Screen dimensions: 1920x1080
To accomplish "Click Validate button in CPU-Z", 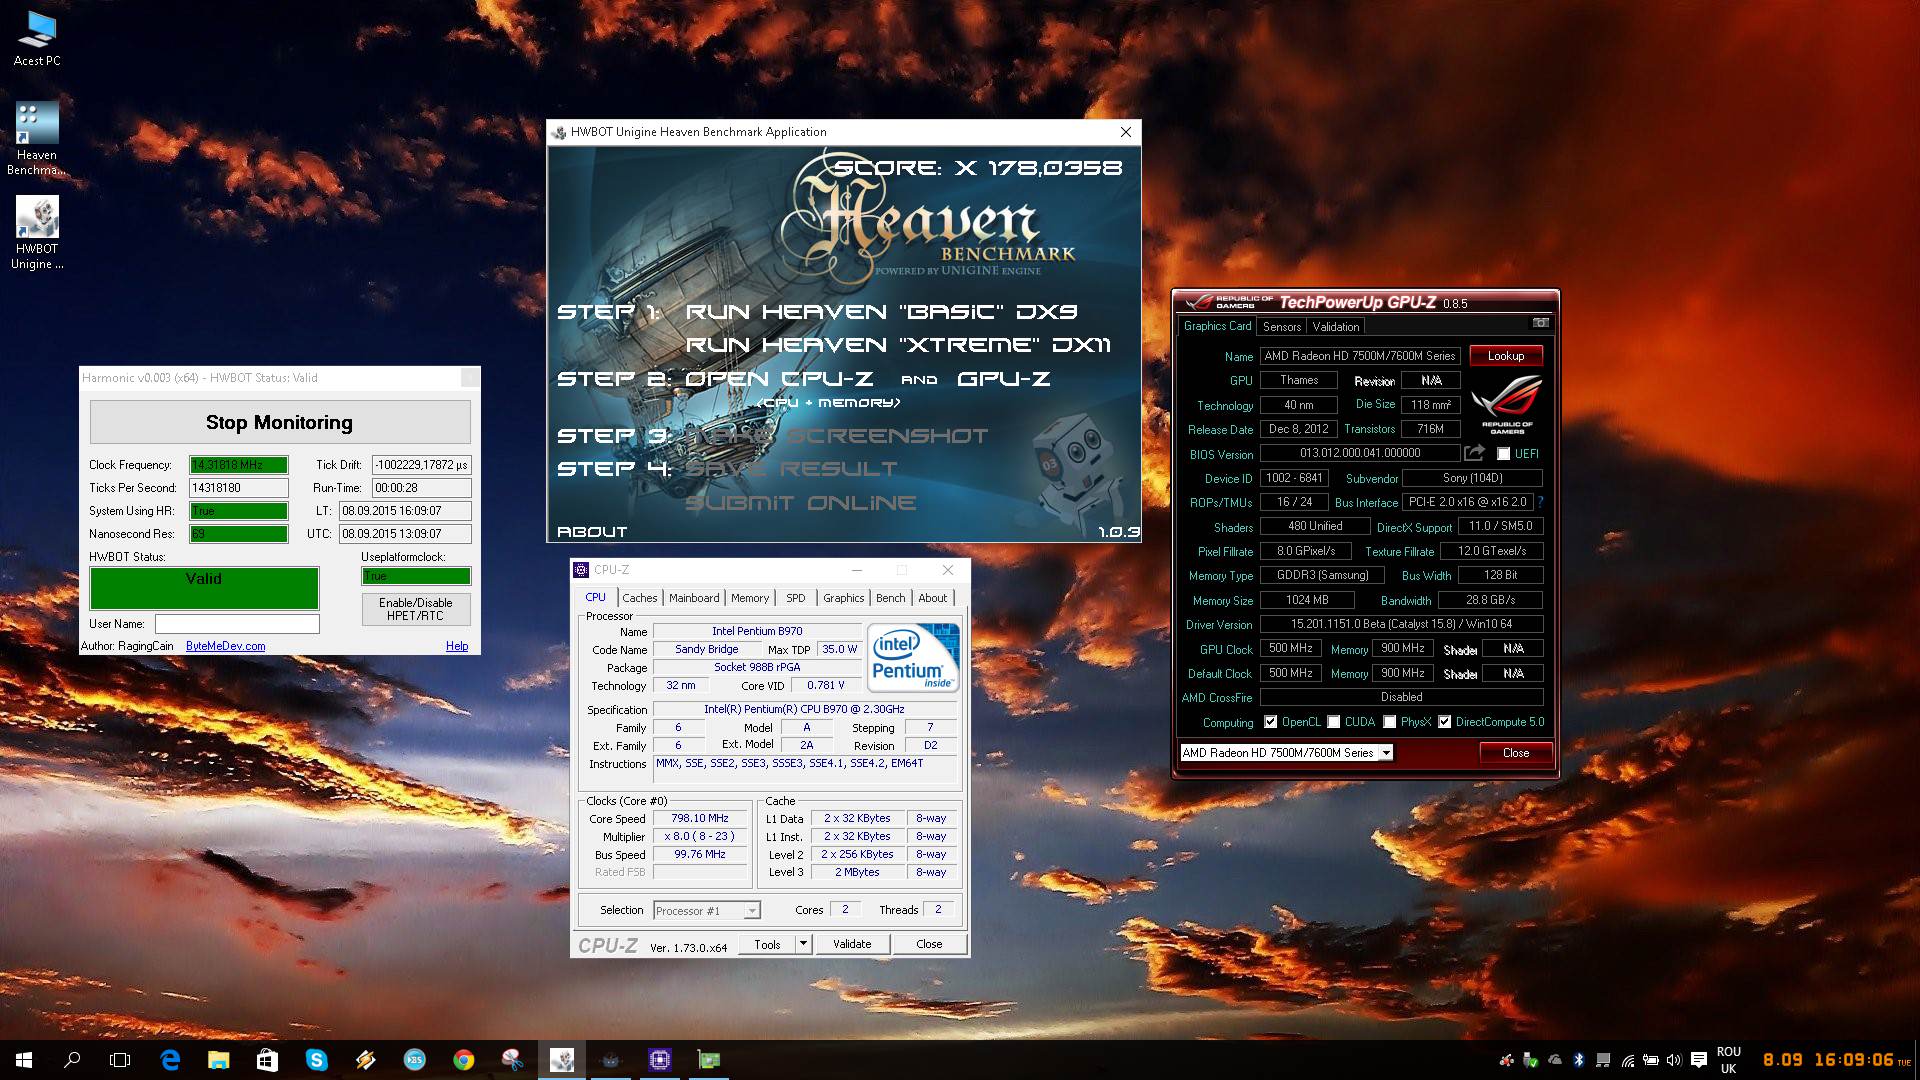I will click(x=852, y=944).
